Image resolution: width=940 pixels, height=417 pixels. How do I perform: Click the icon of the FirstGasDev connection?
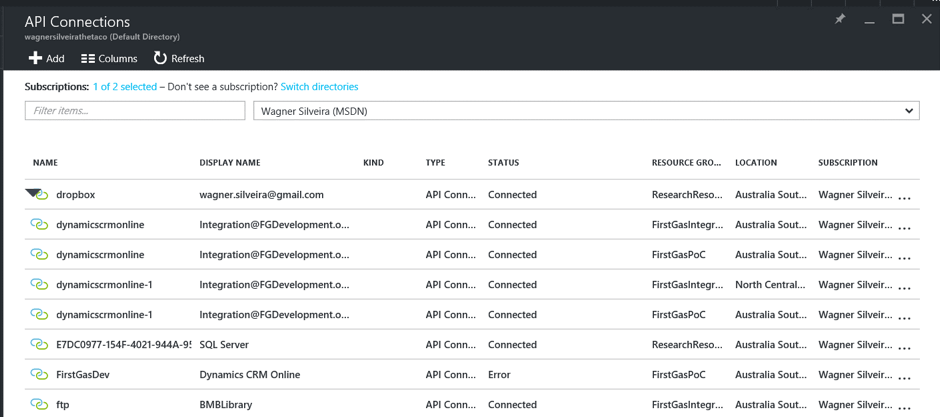[39, 374]
